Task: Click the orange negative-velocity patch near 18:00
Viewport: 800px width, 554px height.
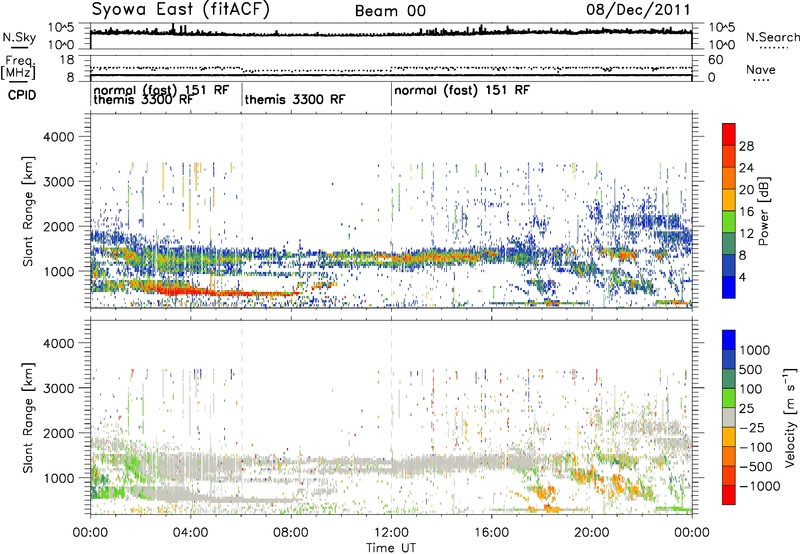Action: (542, 493)
